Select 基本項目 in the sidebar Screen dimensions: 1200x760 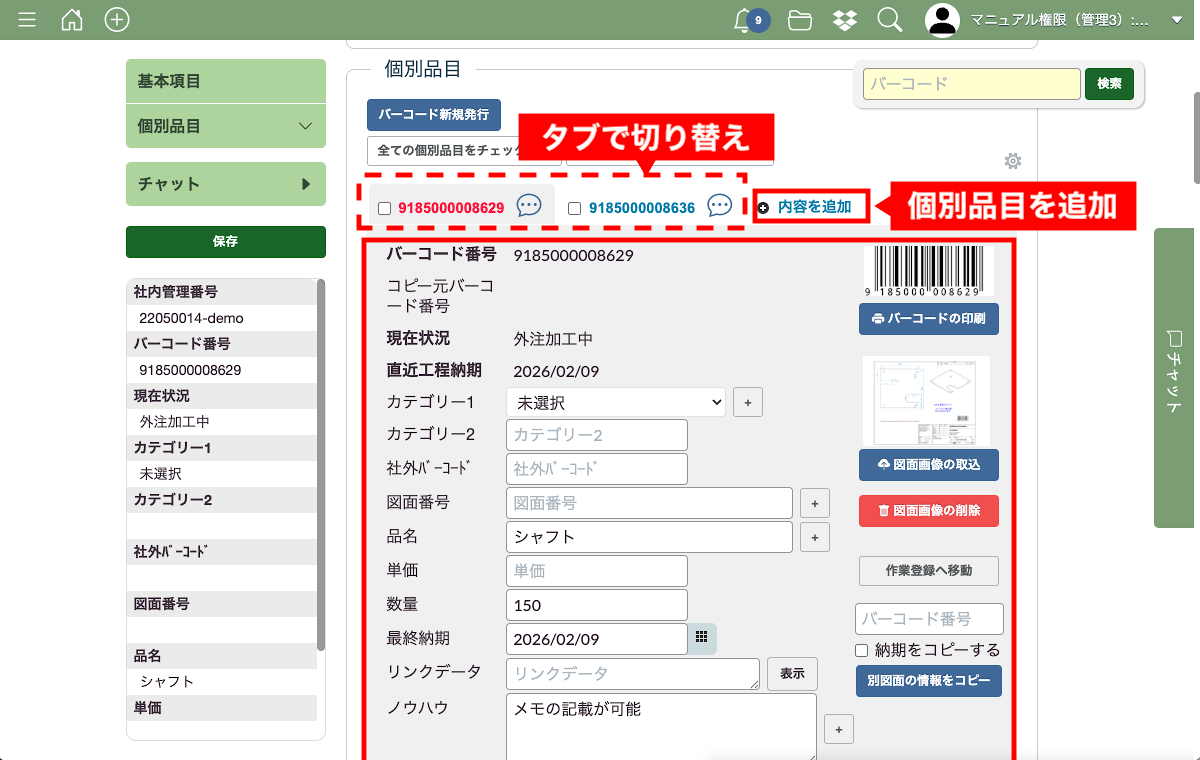(226, 81)
